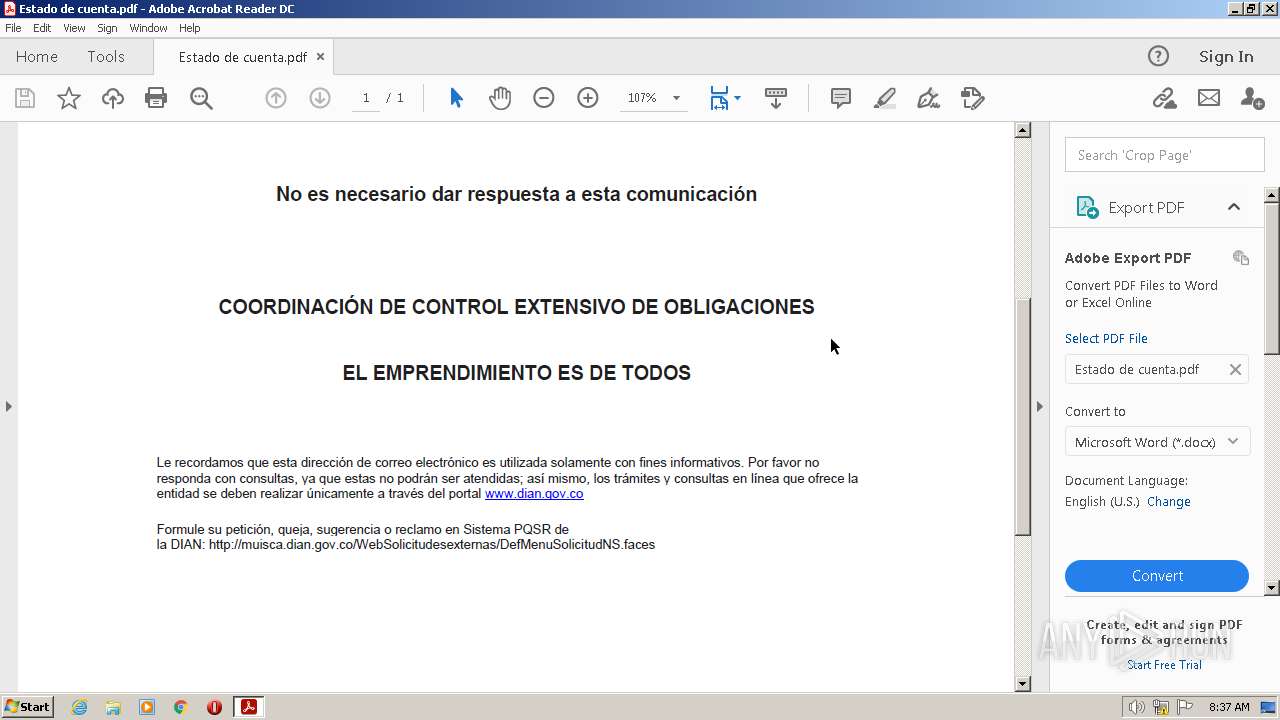Click the page number field
The image size is (1280, 720).
coord(366,98)
